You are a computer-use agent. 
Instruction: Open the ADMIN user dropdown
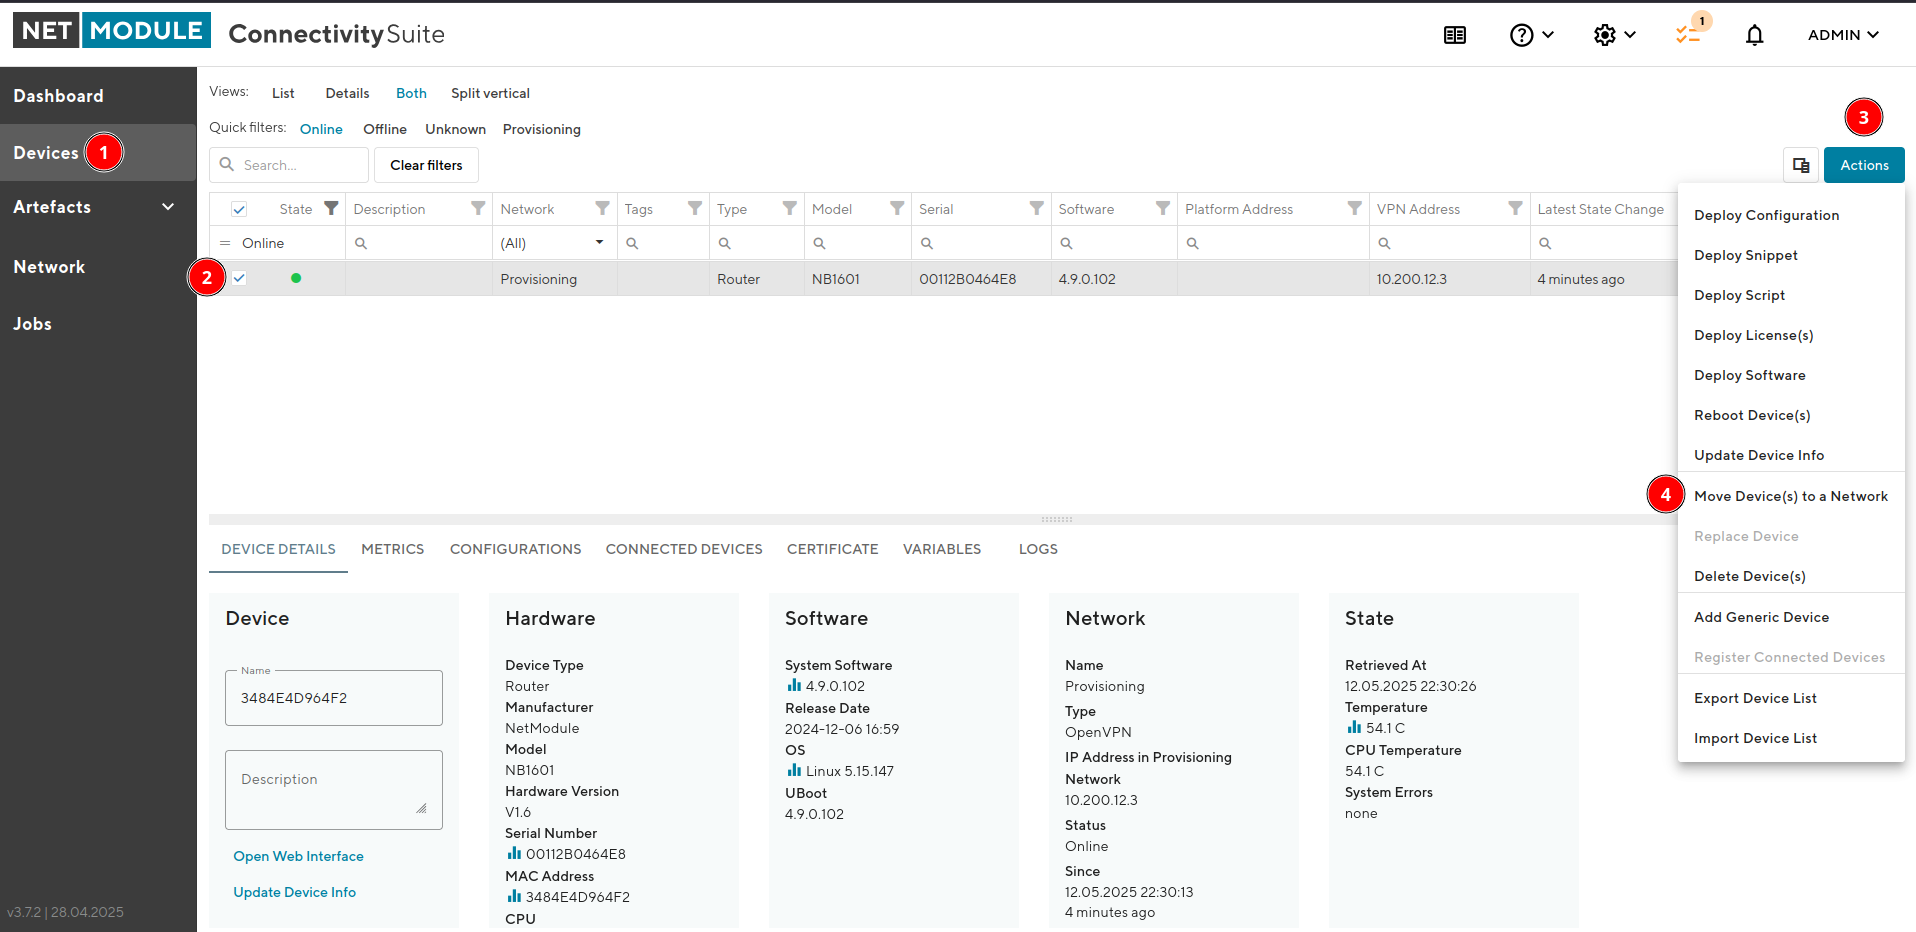pyautogui.click(x=1843, y=35)
